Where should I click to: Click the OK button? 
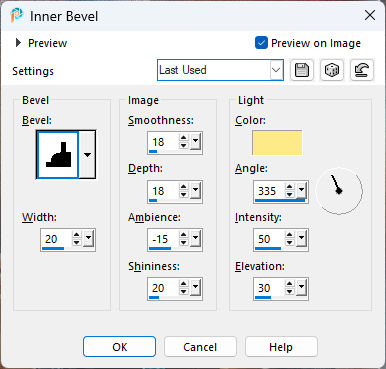(119, 347)
